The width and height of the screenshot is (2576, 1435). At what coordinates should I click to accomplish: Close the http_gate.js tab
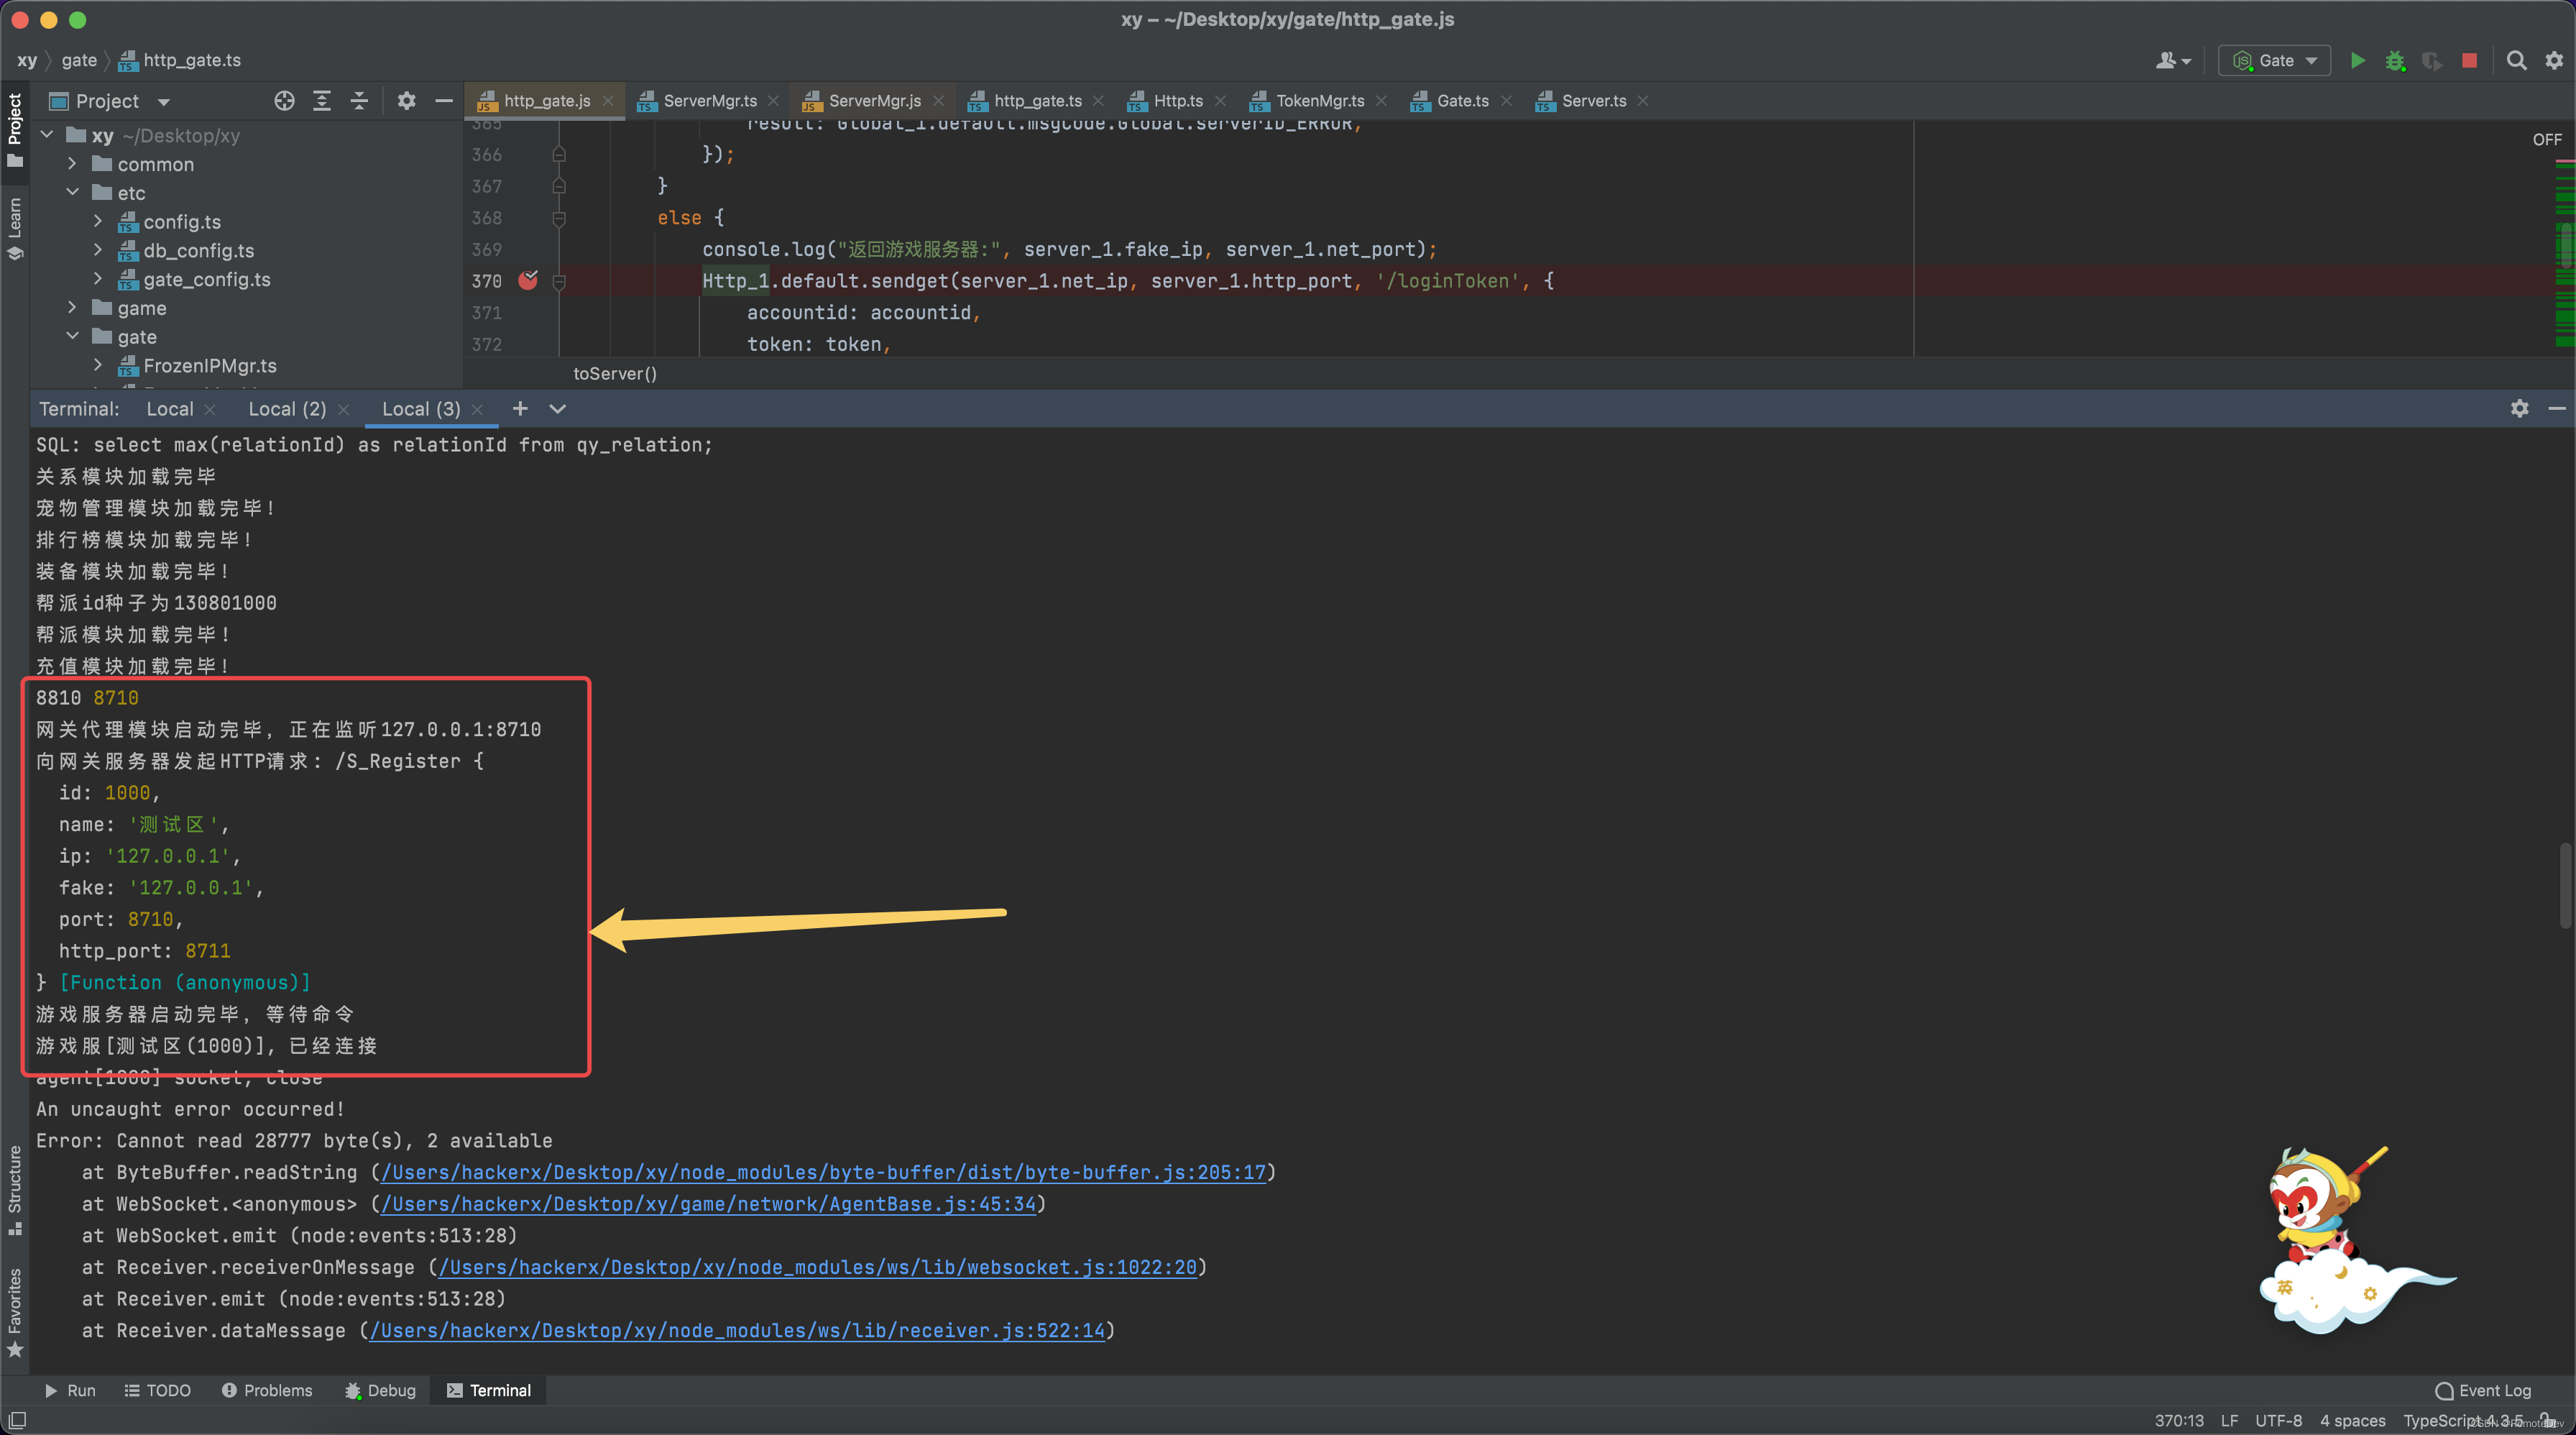tap(608, 101)
